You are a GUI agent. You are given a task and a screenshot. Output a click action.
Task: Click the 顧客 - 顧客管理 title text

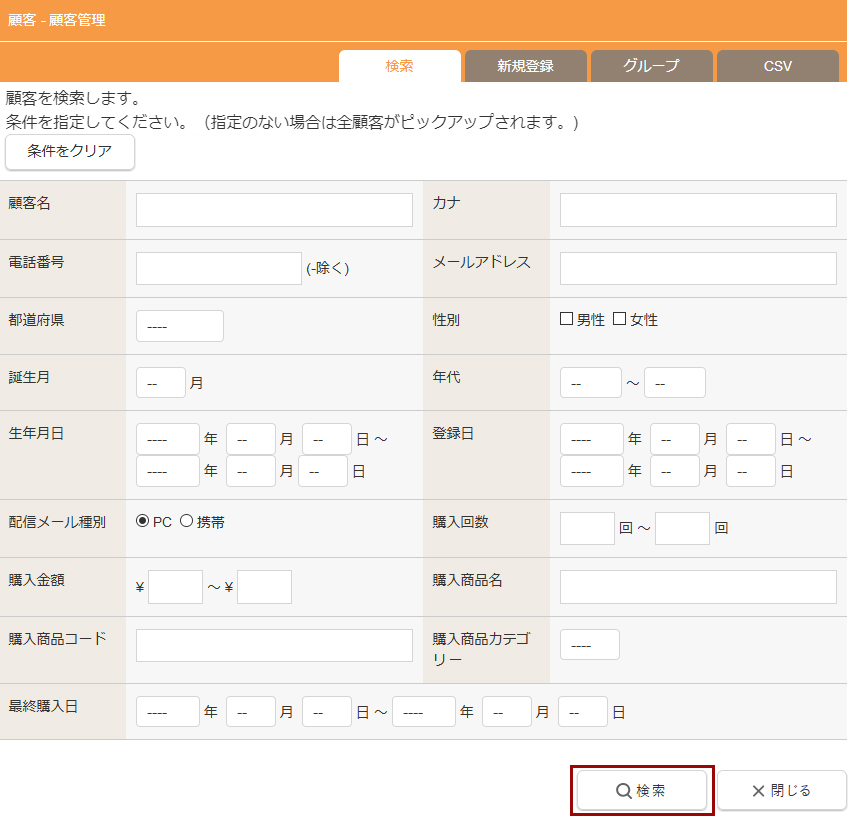57,20
